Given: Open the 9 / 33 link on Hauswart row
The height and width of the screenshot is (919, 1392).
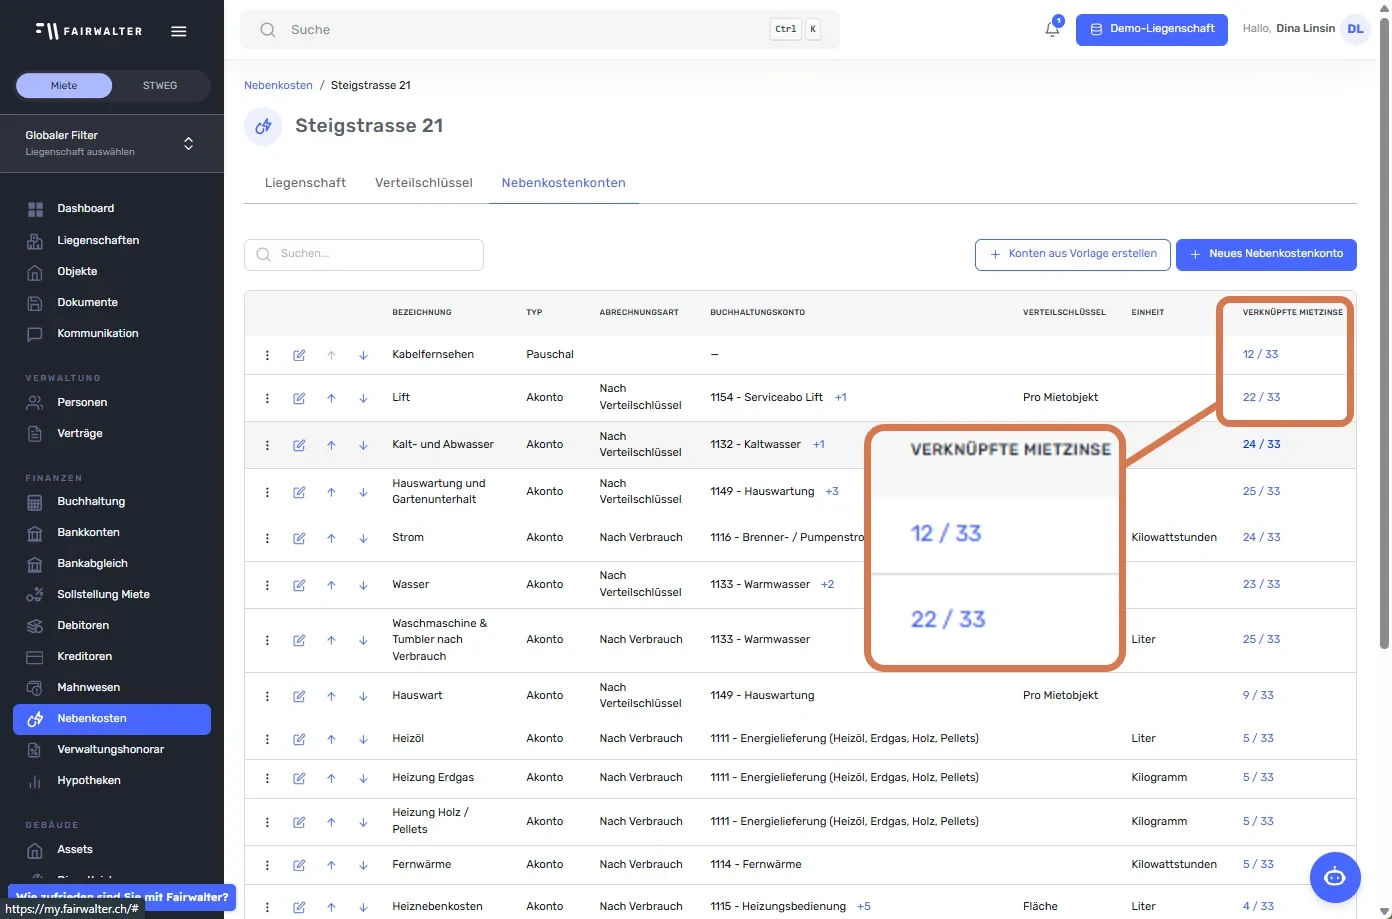Looking at the screenshot, I should (1258, 695).
